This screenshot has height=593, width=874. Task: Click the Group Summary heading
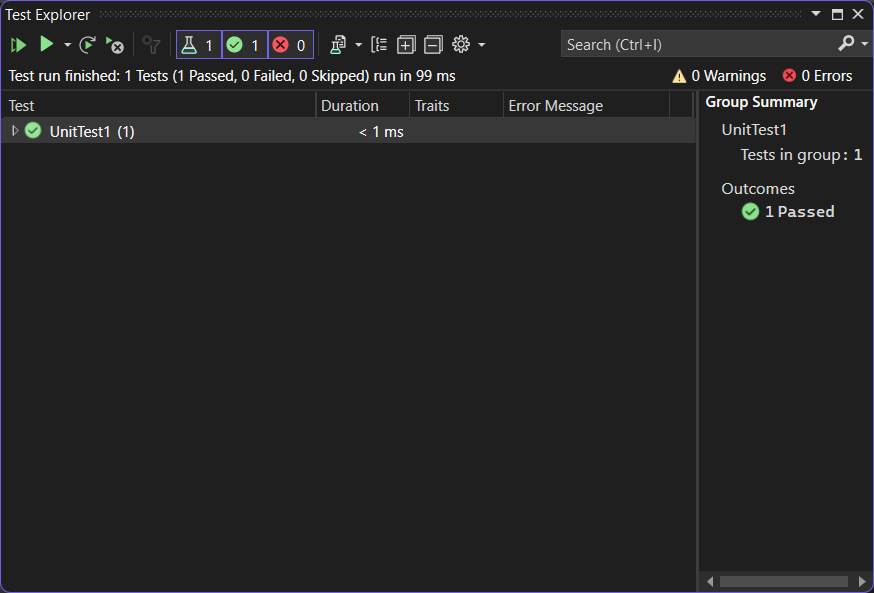[x=761, y=102]
